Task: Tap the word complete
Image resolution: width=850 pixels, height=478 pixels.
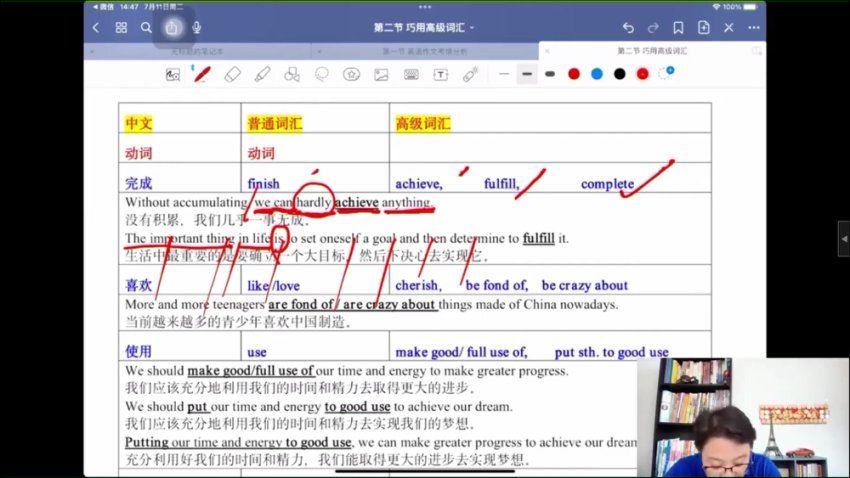Action: pyautogui.click(x=607, y=184)
